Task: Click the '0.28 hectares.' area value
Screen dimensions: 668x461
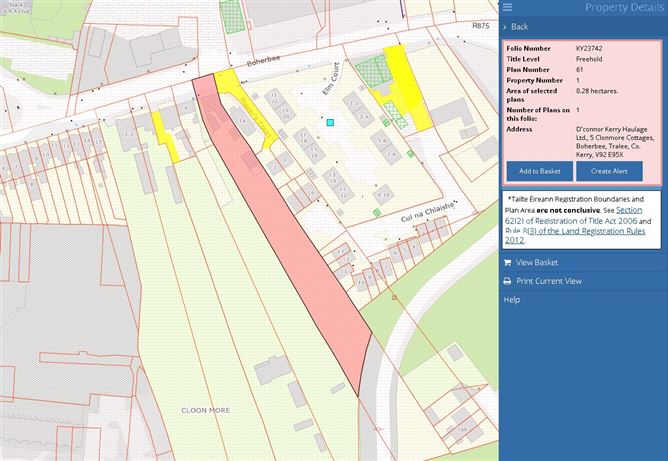Action: [597, 91]
